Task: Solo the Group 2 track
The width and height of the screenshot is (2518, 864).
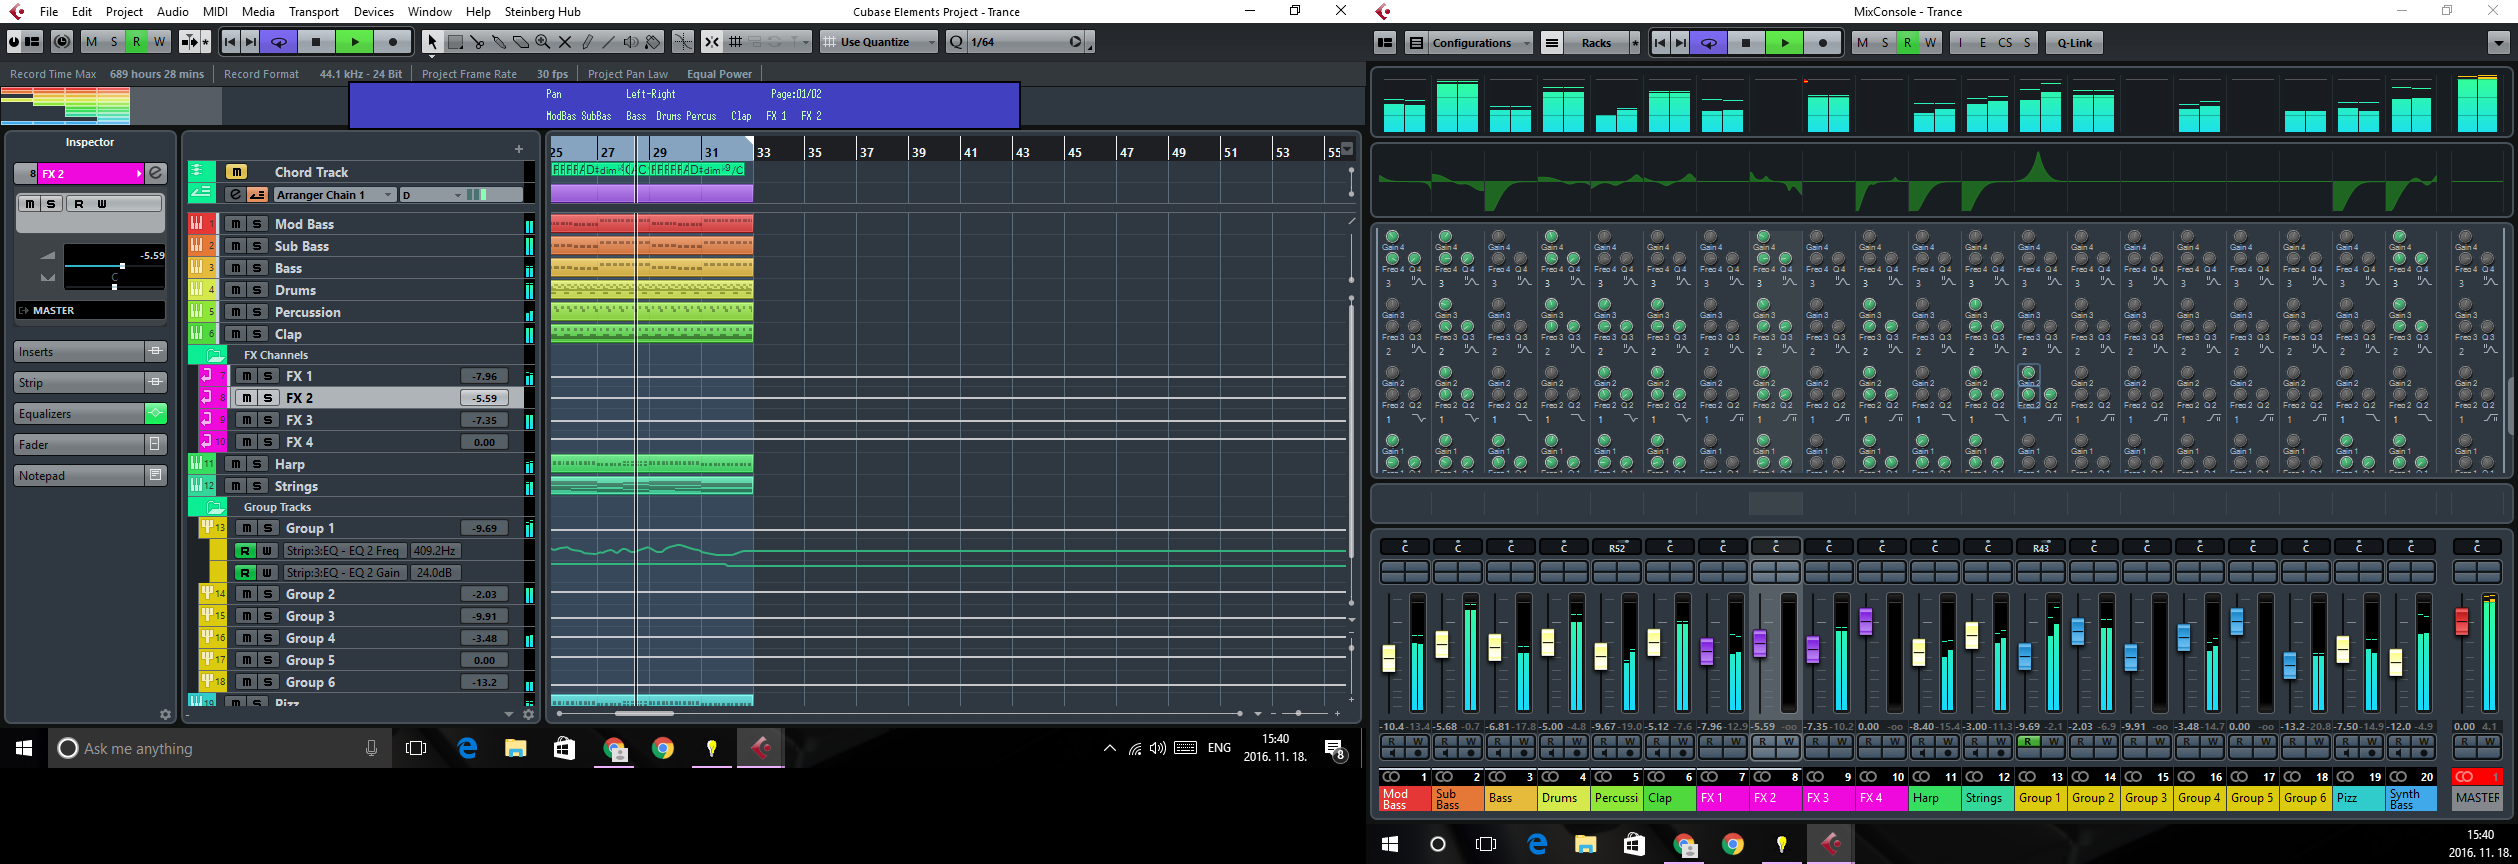Action: pyautogui.click(x=268, y=594)
